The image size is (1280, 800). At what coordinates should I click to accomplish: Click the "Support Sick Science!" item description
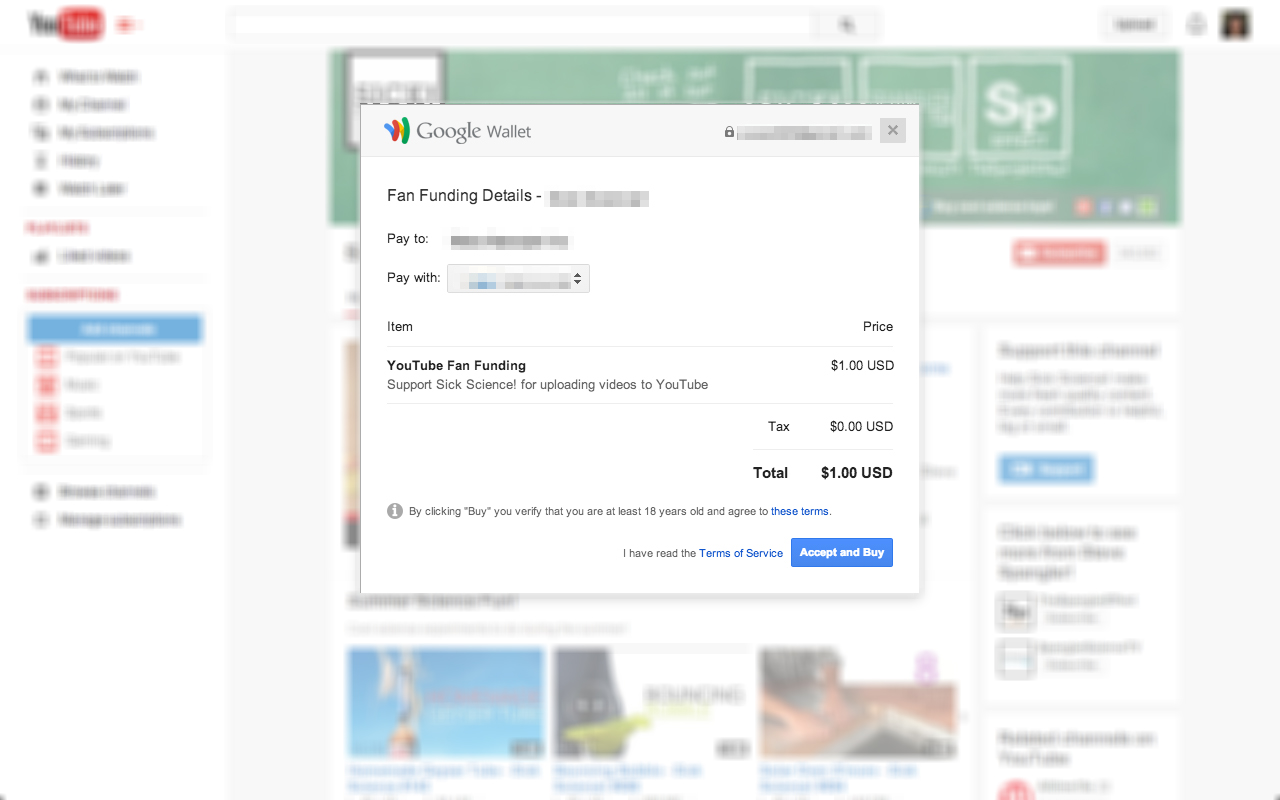click(x=547, y=384)
